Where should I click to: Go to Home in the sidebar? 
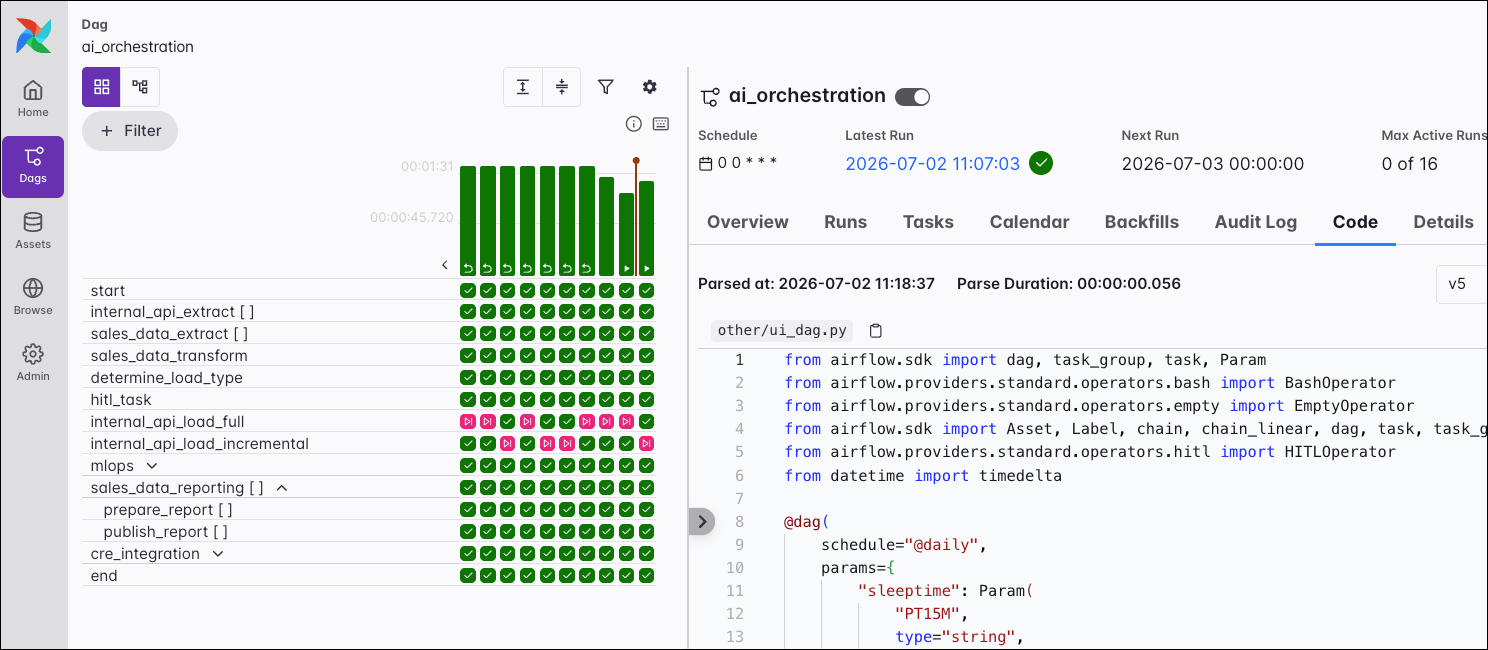click(x=33, y=98)
